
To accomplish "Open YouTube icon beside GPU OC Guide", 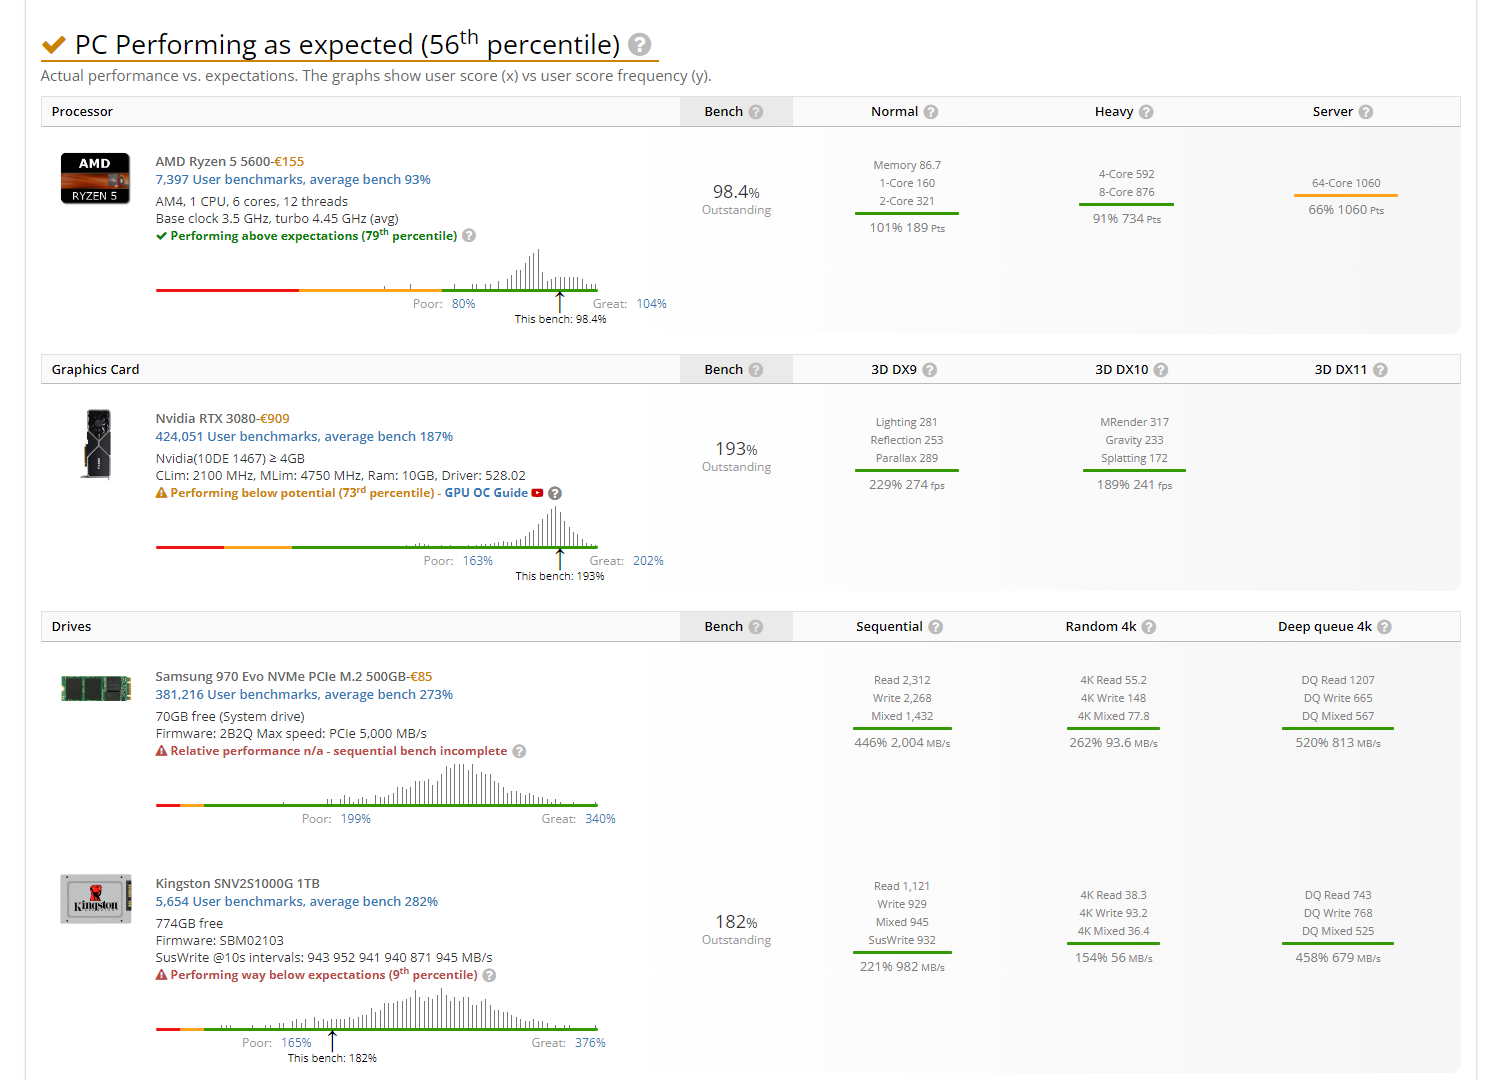I will point(538,493).
